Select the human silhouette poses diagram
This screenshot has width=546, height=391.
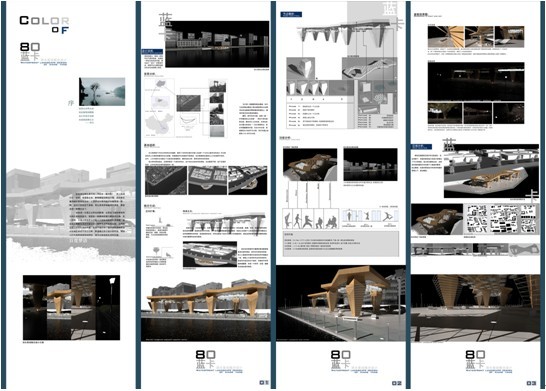(x=311, y=219)
